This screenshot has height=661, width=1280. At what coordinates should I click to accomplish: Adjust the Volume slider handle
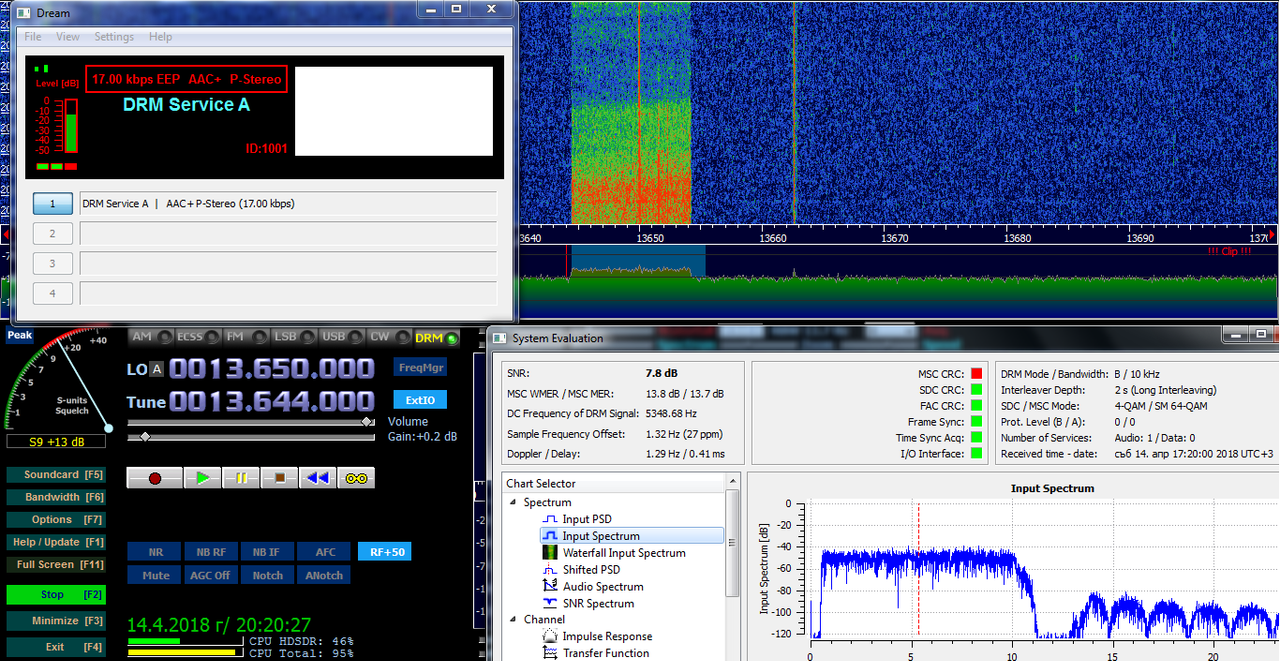368,422
